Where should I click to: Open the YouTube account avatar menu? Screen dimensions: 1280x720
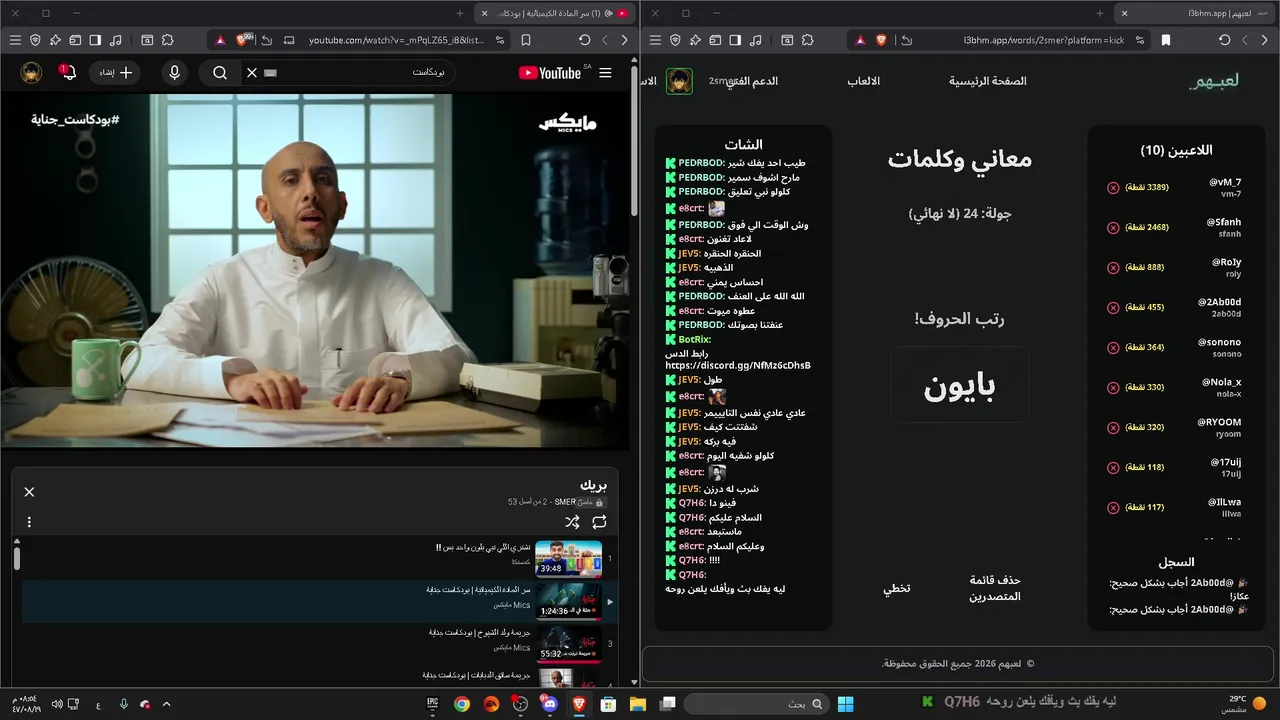[31, 73]
